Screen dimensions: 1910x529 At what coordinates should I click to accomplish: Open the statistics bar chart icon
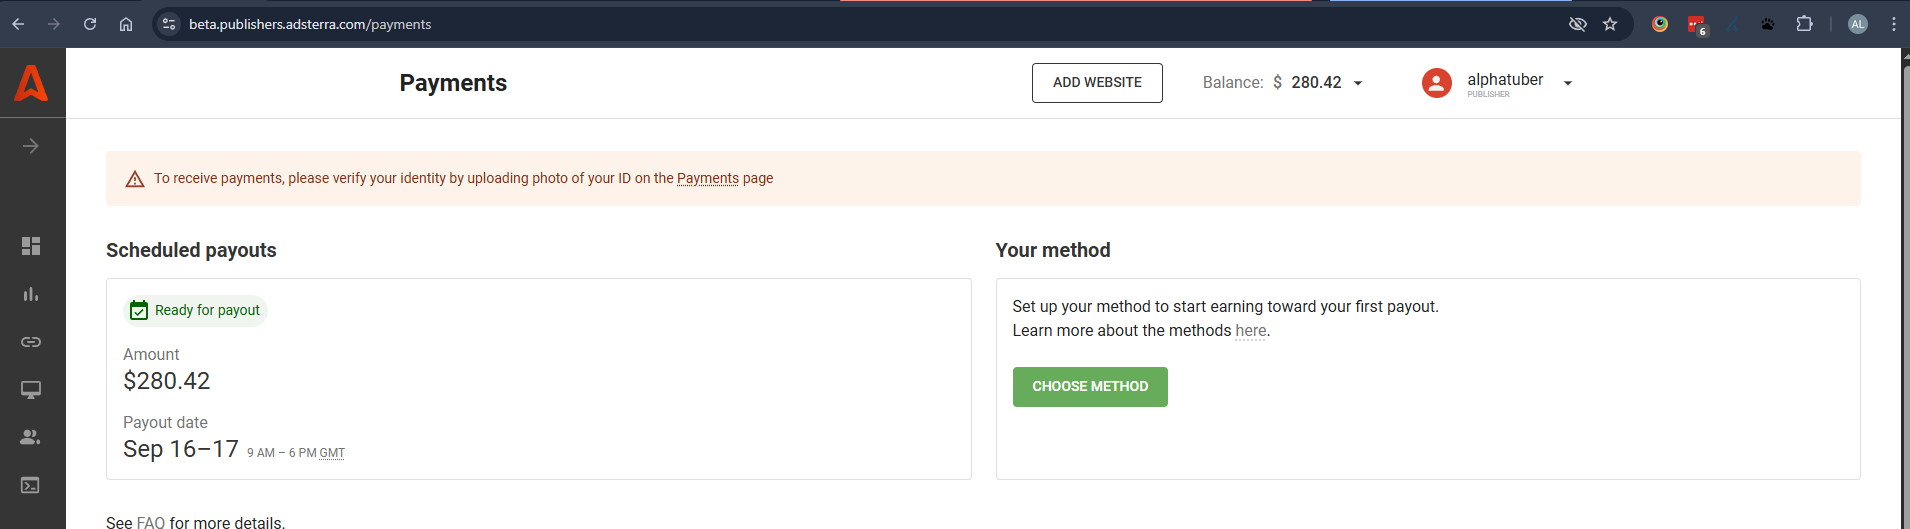(x=31, y=294)
